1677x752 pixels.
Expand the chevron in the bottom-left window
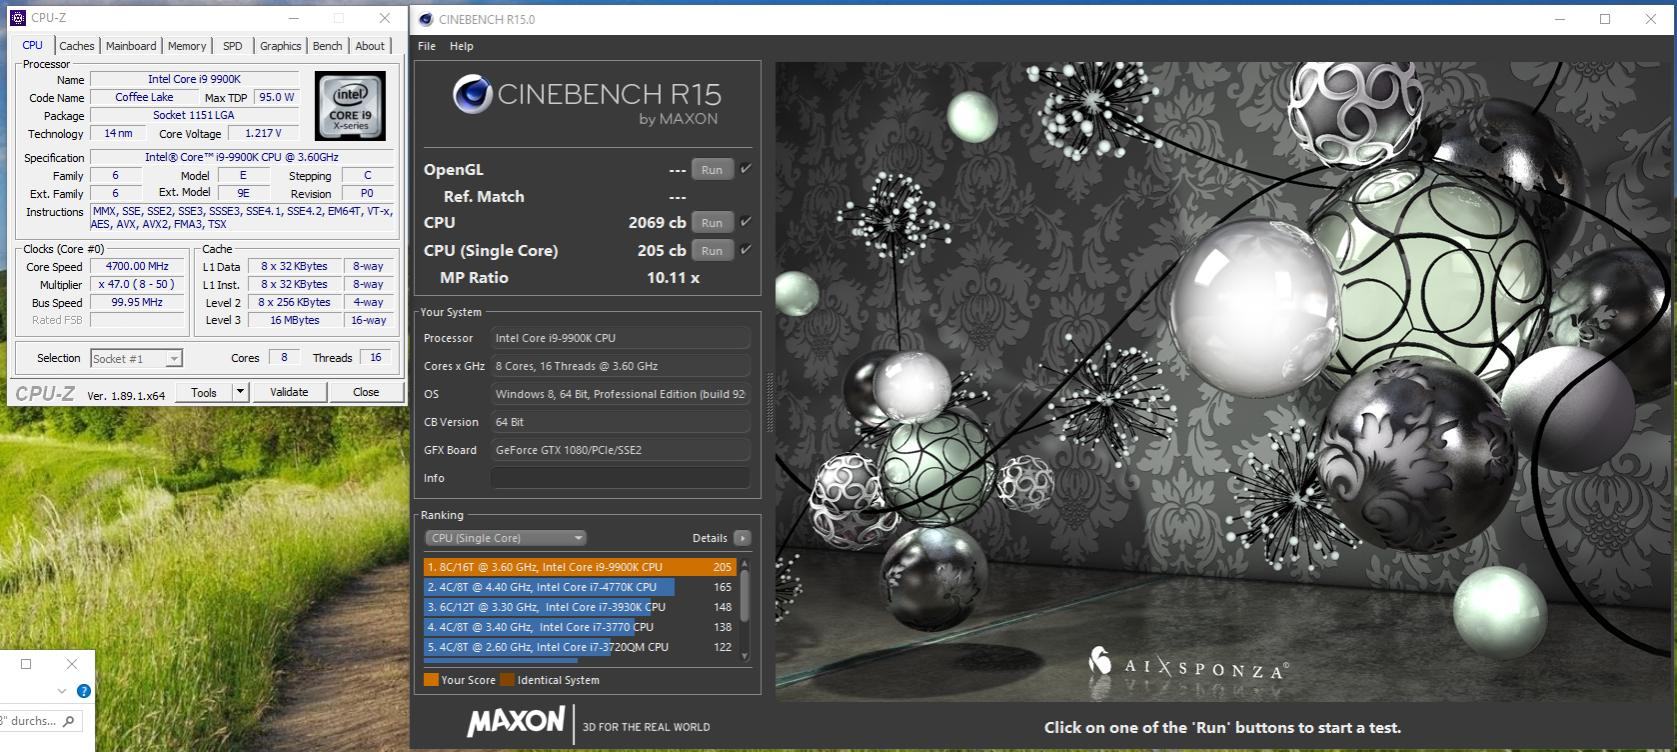coord(62,691)
